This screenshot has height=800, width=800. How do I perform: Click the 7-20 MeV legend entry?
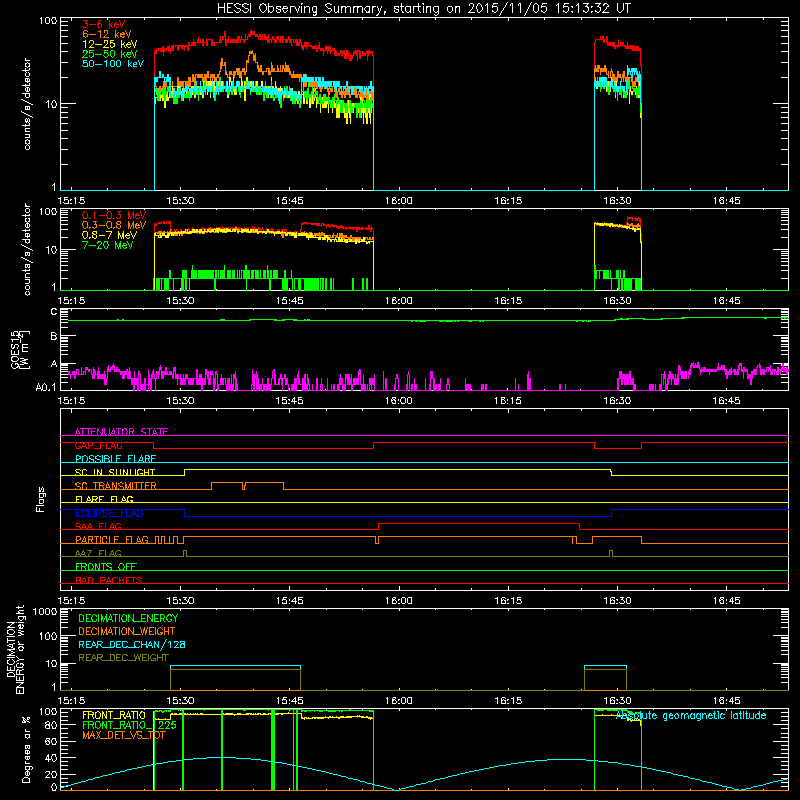[108, 245]
